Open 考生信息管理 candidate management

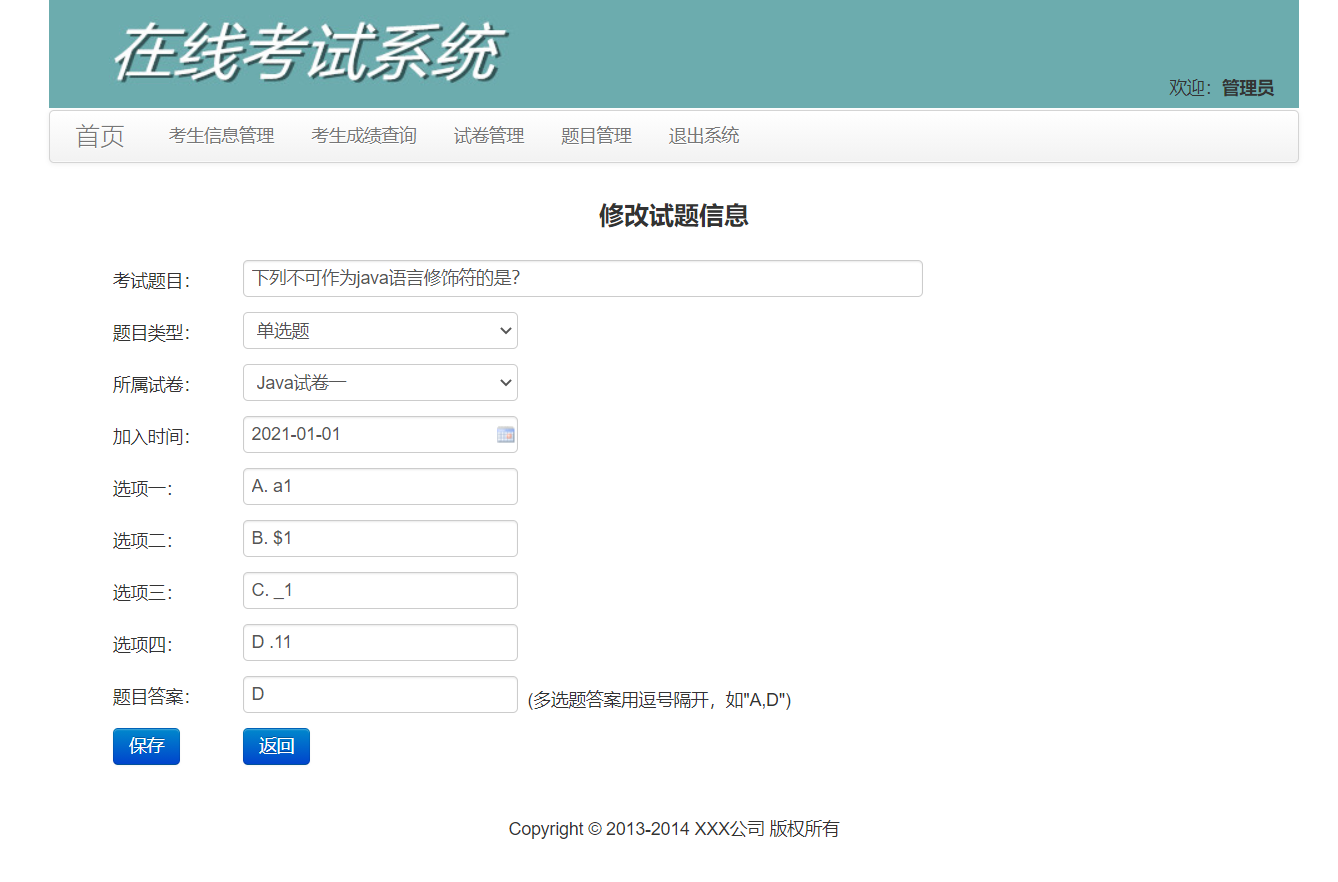tap(221, 136)
